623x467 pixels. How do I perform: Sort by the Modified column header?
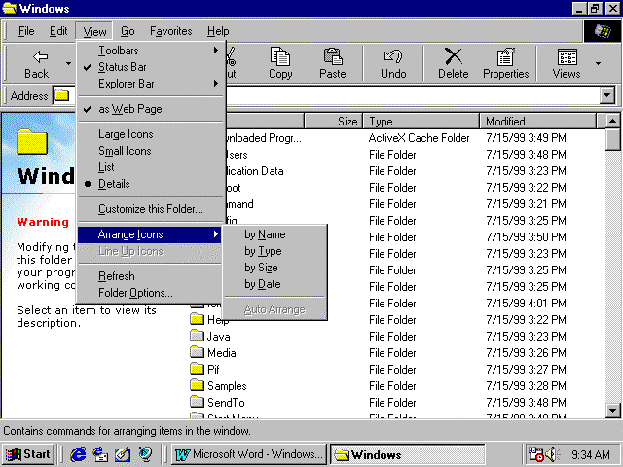pos(540,121)
